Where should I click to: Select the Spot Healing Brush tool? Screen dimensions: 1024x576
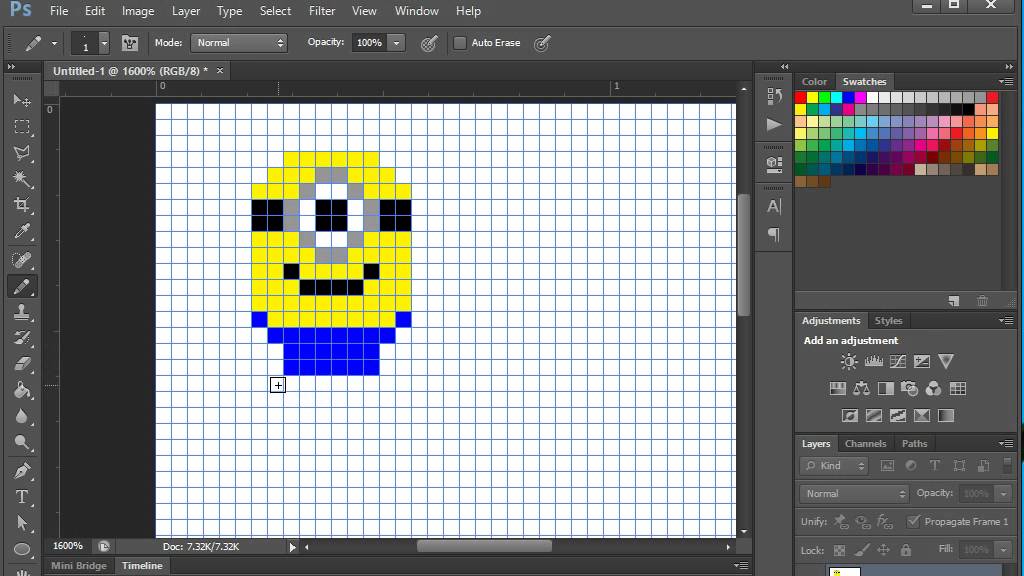coord(22,260)
